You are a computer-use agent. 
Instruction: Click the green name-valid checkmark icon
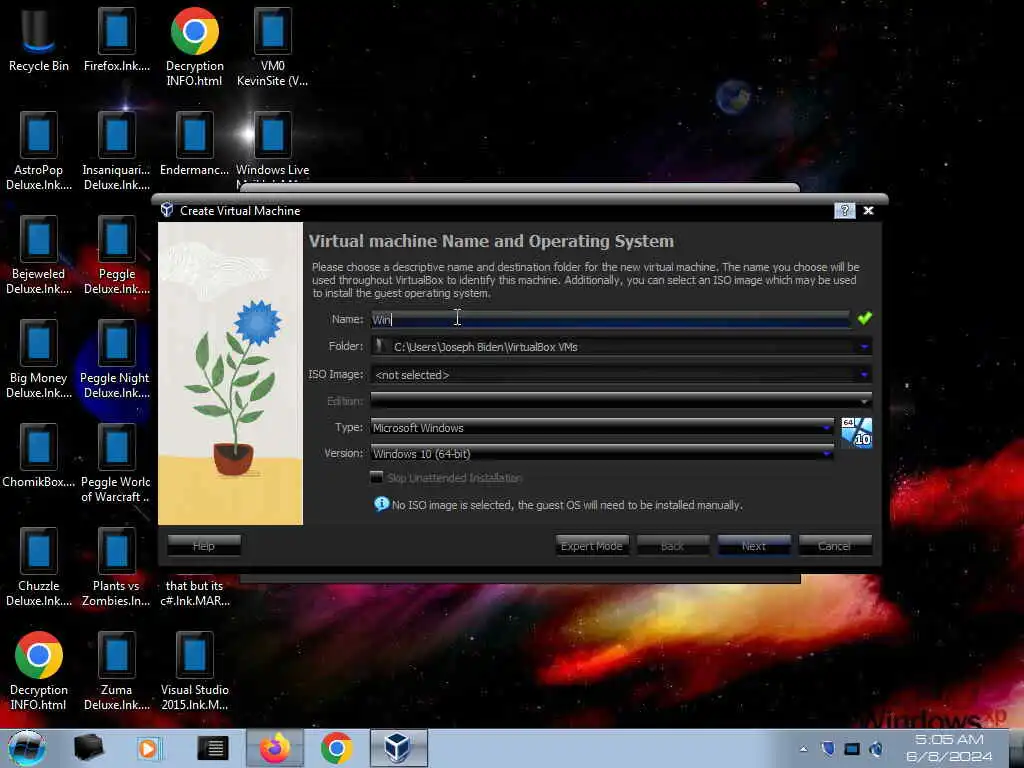(x=865, y=318)
